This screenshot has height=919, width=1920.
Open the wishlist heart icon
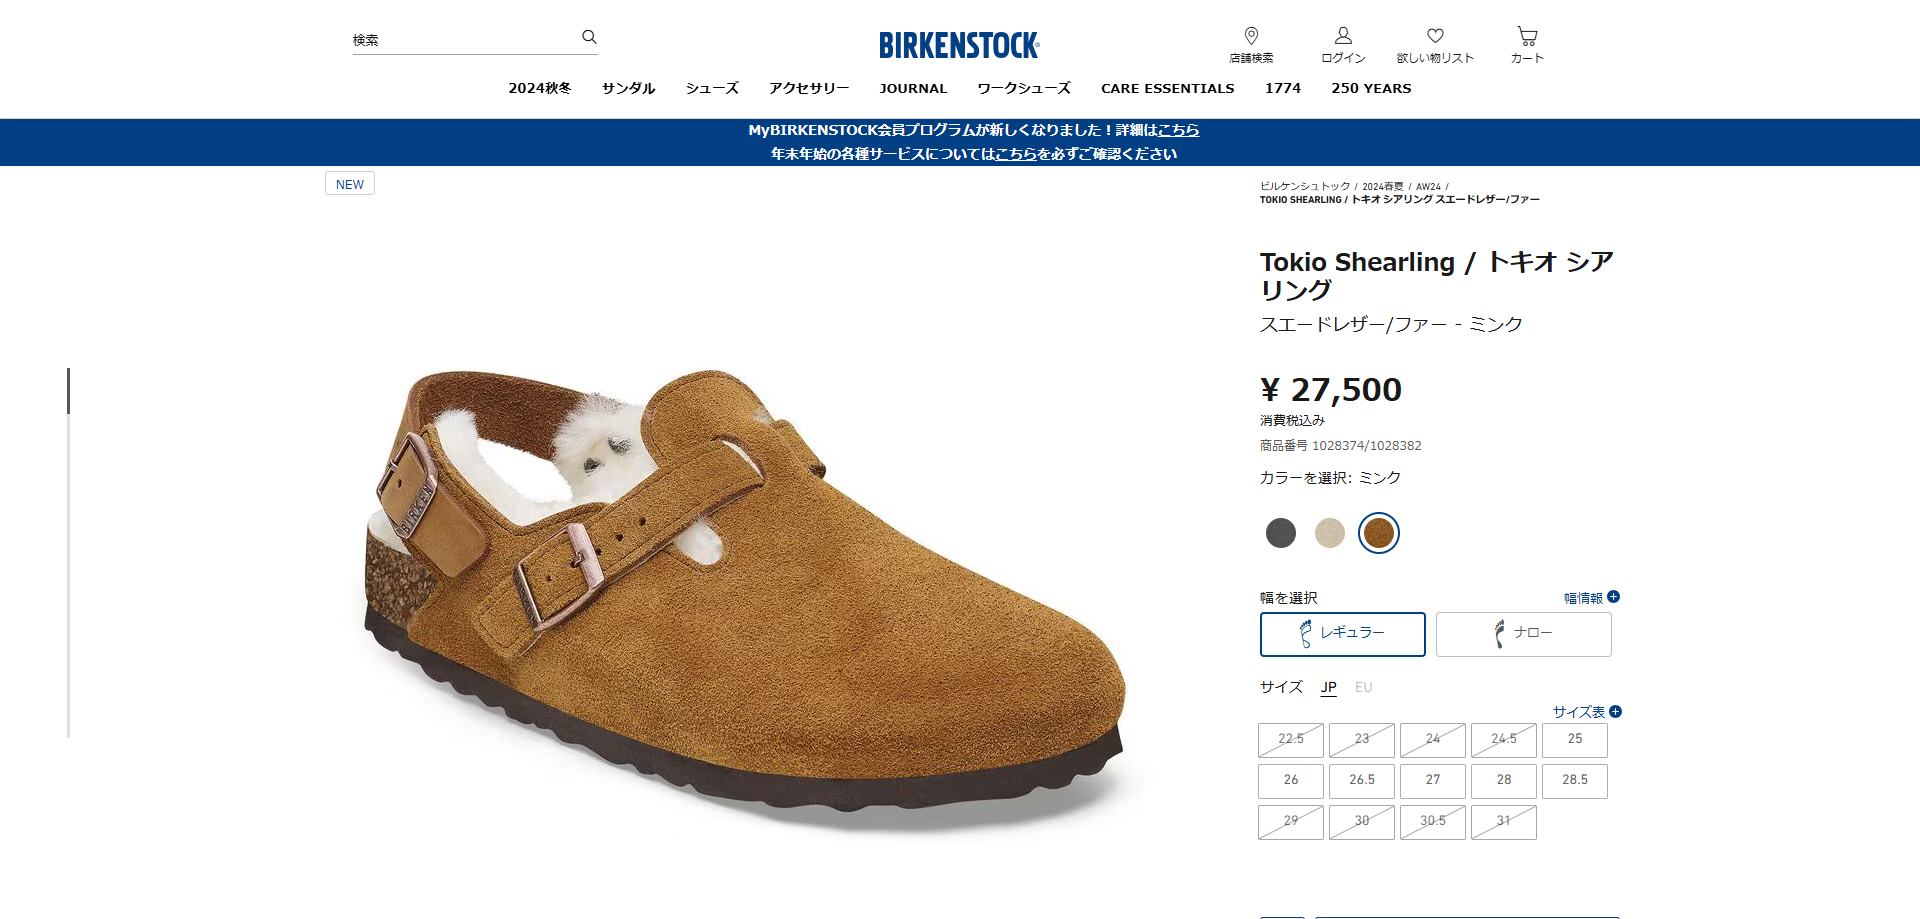[1434, 33]
